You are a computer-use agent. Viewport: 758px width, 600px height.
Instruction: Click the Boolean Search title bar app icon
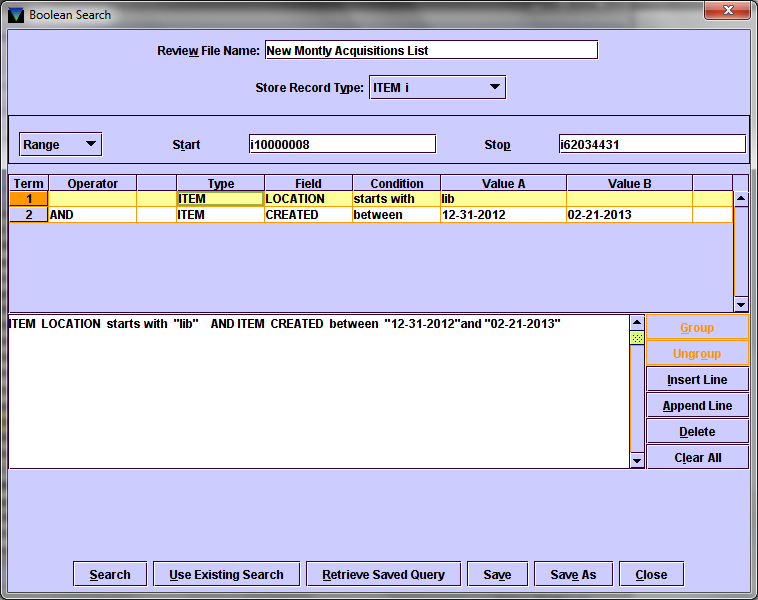(15, 15)
